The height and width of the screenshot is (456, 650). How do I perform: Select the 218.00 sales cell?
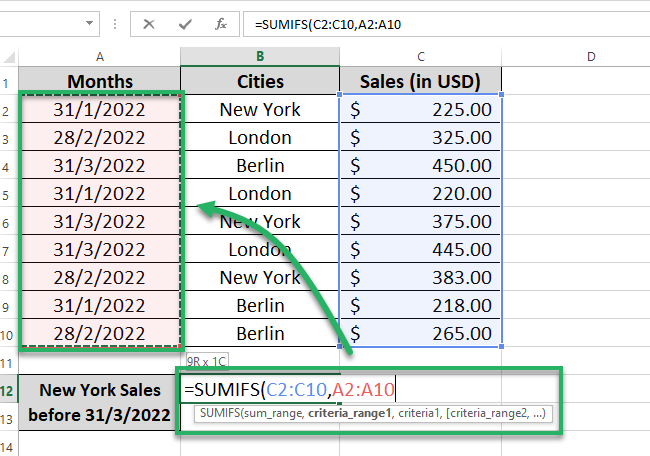[x=420, y=305]
